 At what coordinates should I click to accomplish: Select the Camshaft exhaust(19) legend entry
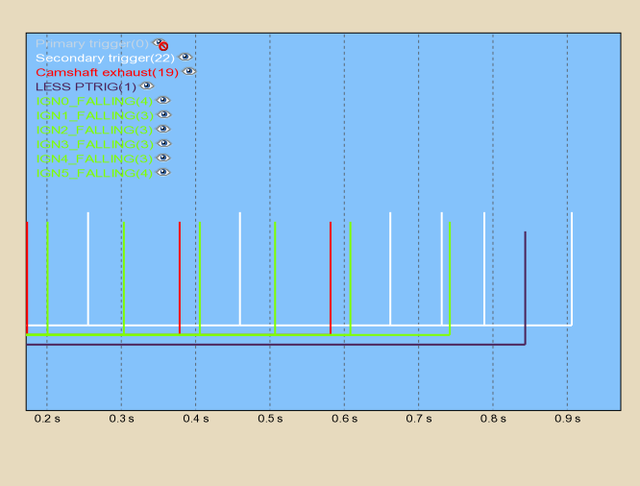[x=107, y=72]
